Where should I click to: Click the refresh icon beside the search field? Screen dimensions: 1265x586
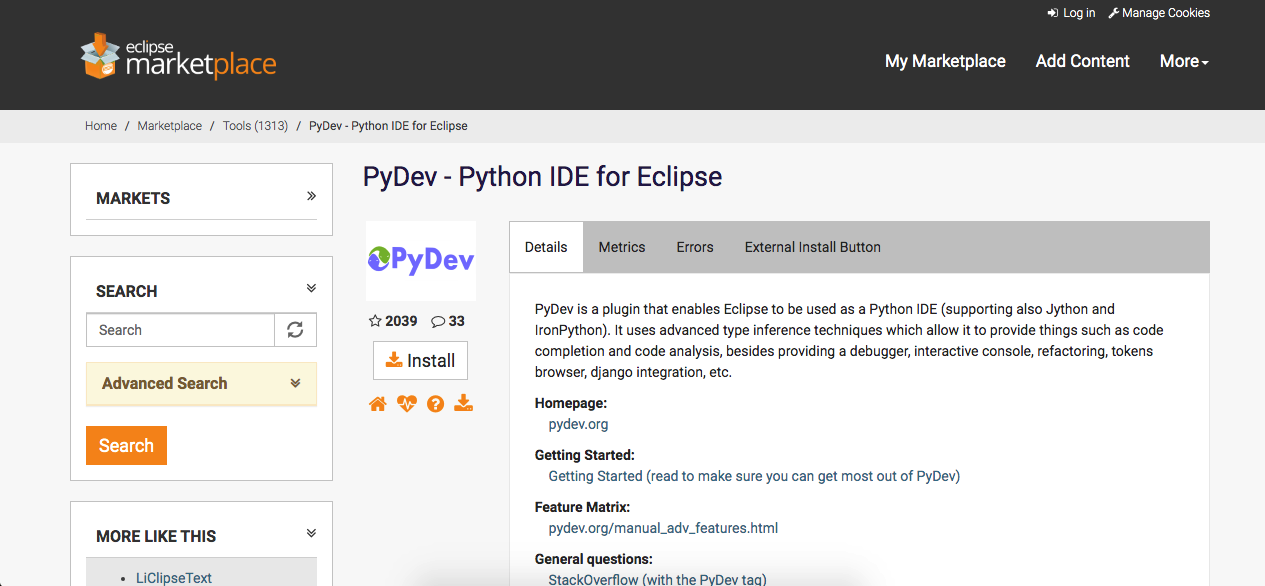[295, 330]
